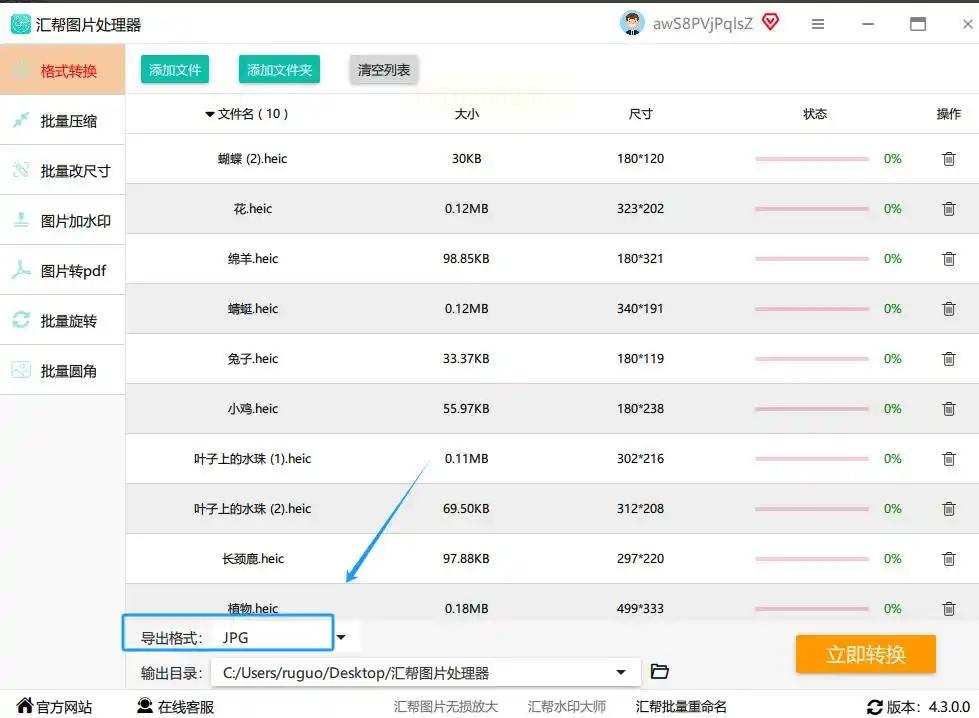The width and height of the screenshot is (979, 718).
Task: Click username awS8PVjPqlsZ
Action: (x=702, y=24)
